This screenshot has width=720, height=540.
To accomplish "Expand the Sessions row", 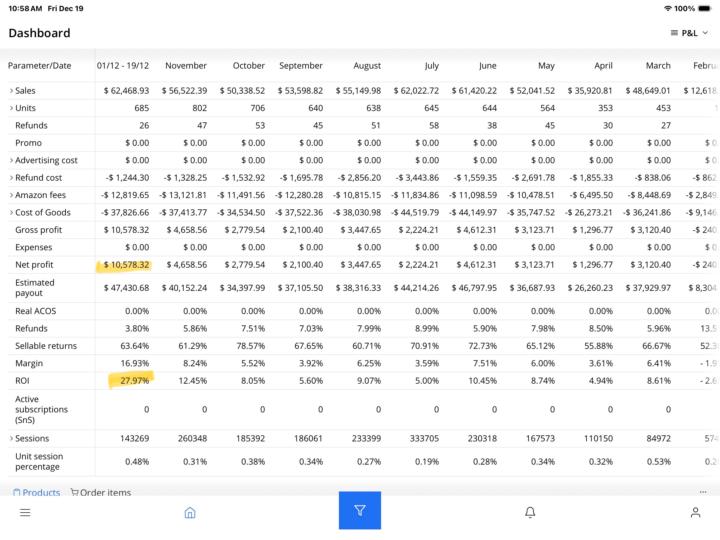I will point(11,438).
